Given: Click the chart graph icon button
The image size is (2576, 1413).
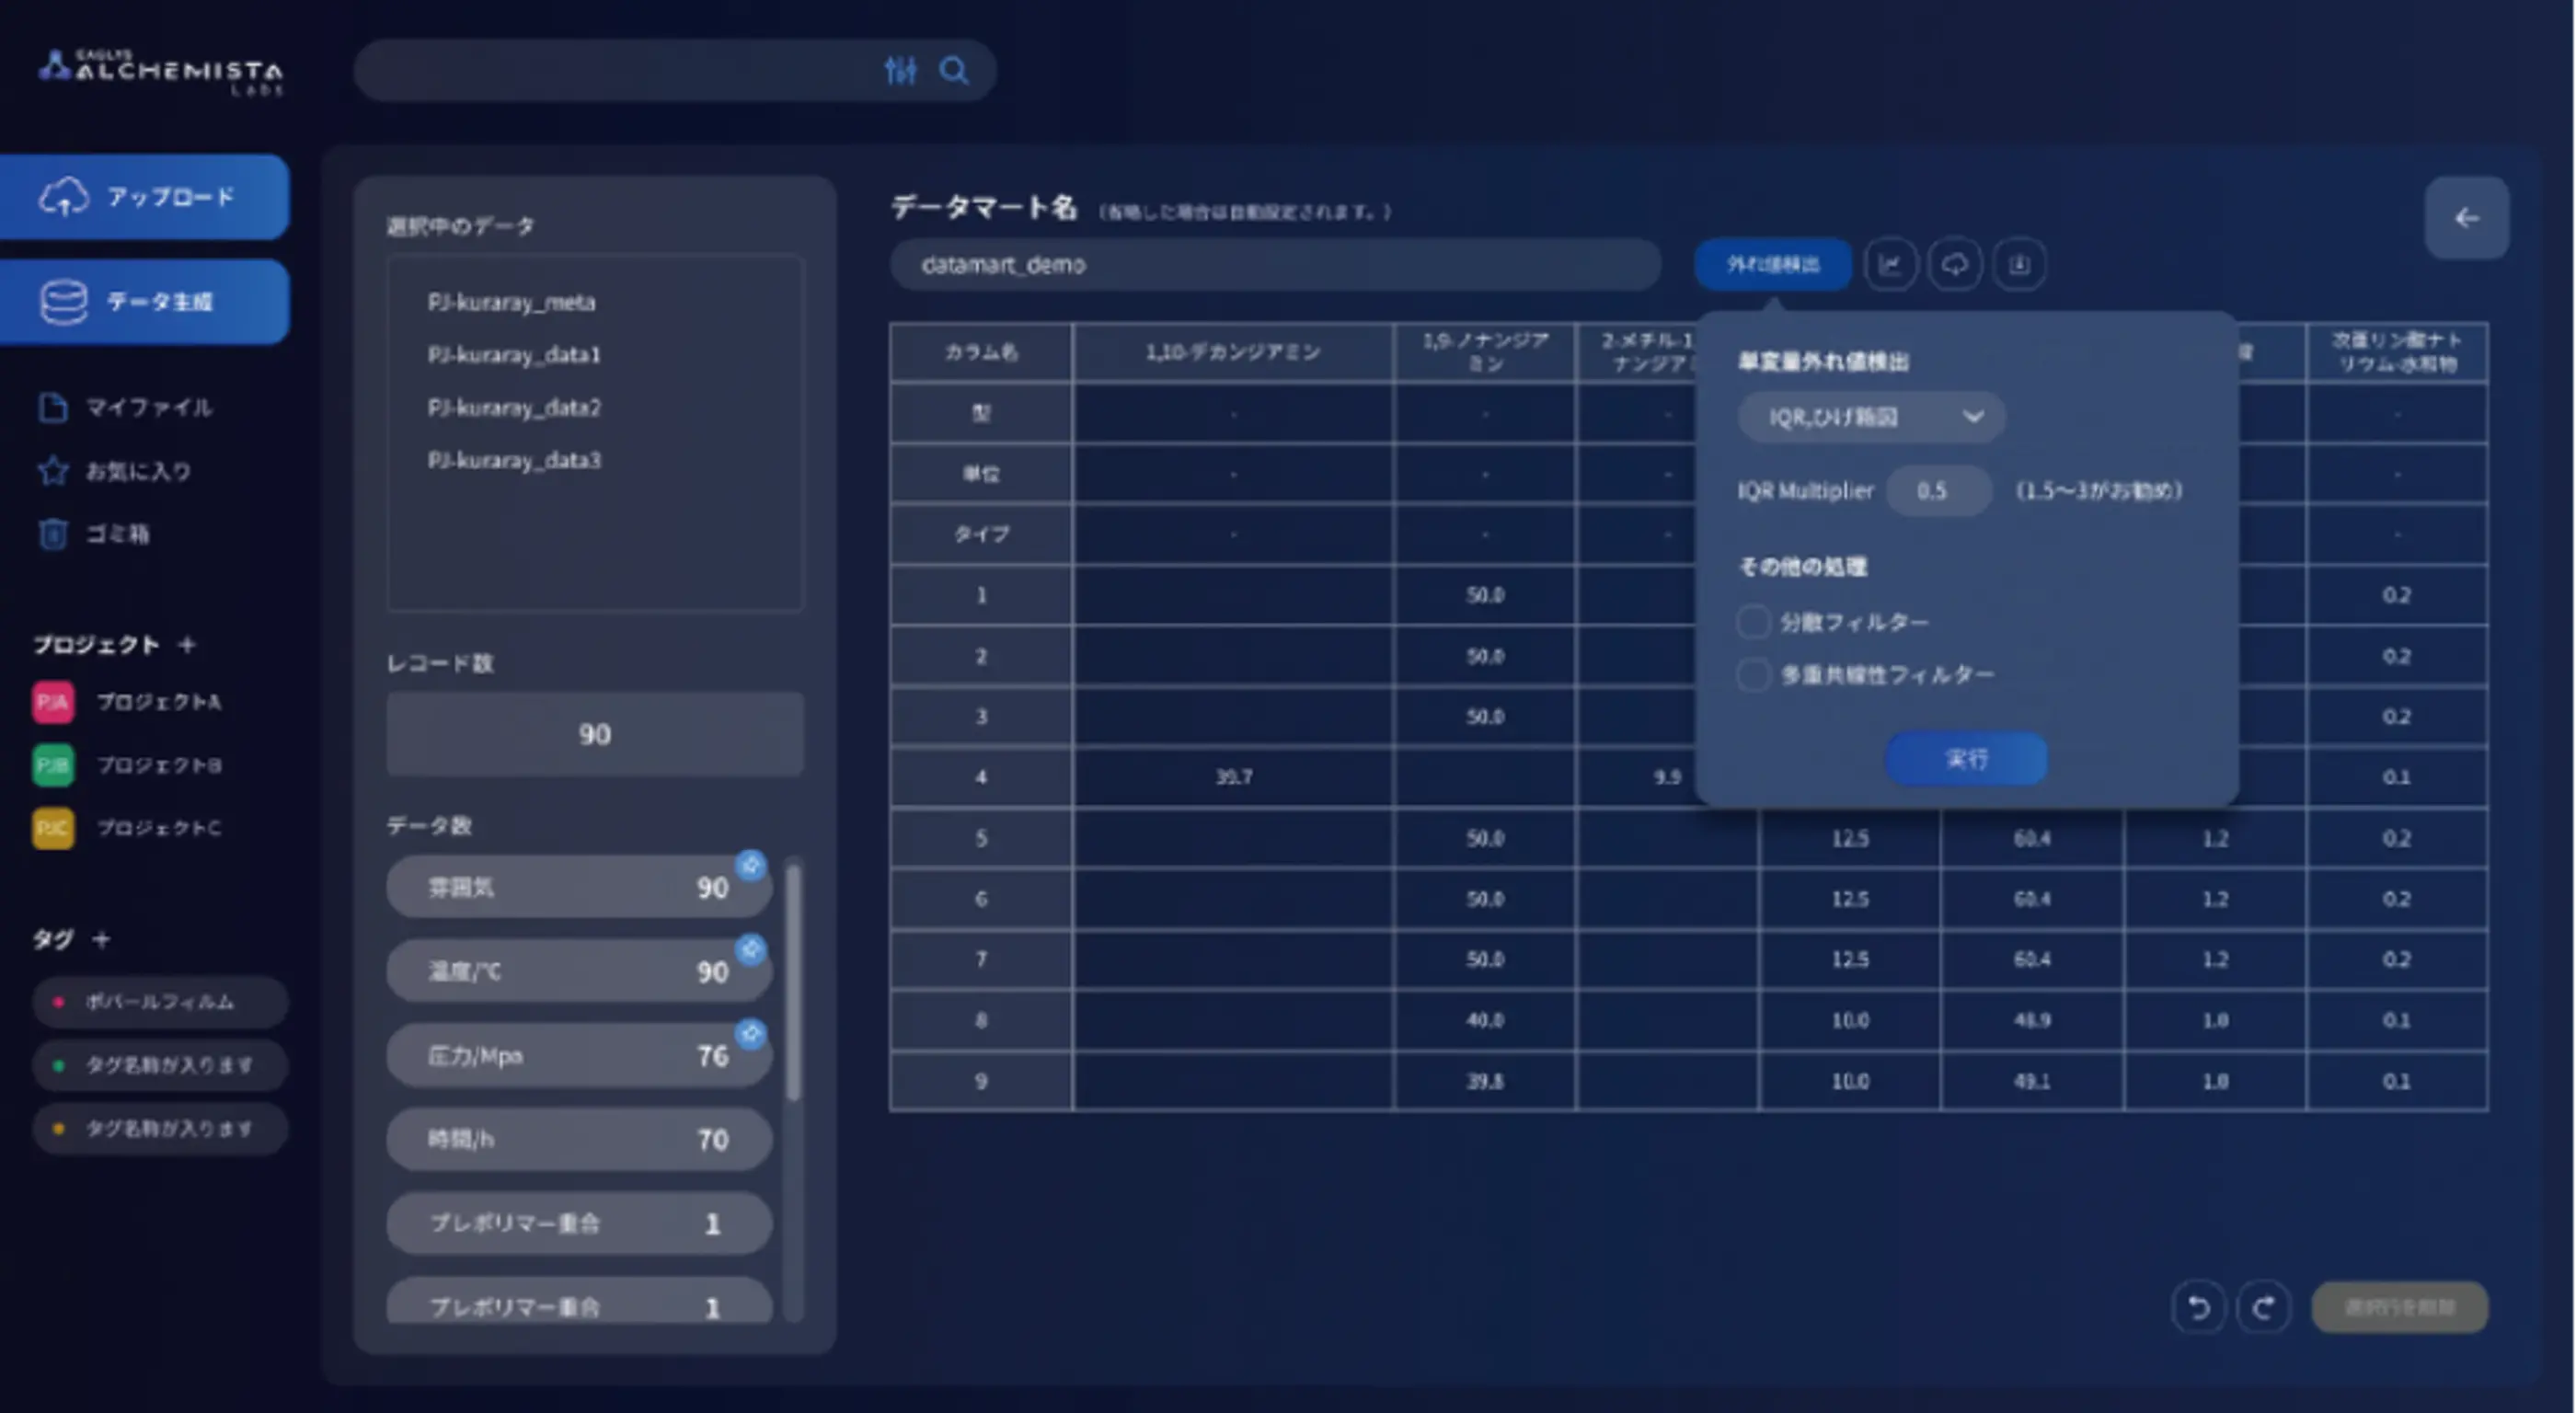Looking at the screenshot, I should [x=1889, y=265].
